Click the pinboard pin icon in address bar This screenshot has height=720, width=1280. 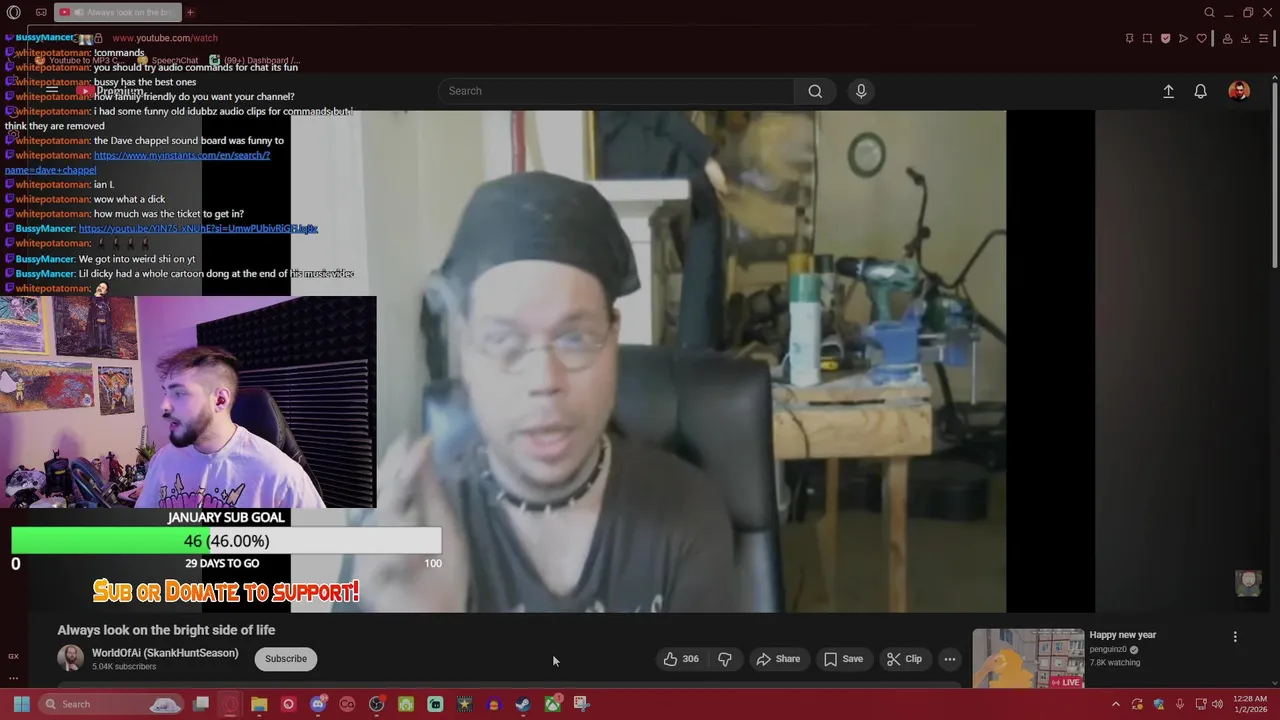[x=1130, y=39]
